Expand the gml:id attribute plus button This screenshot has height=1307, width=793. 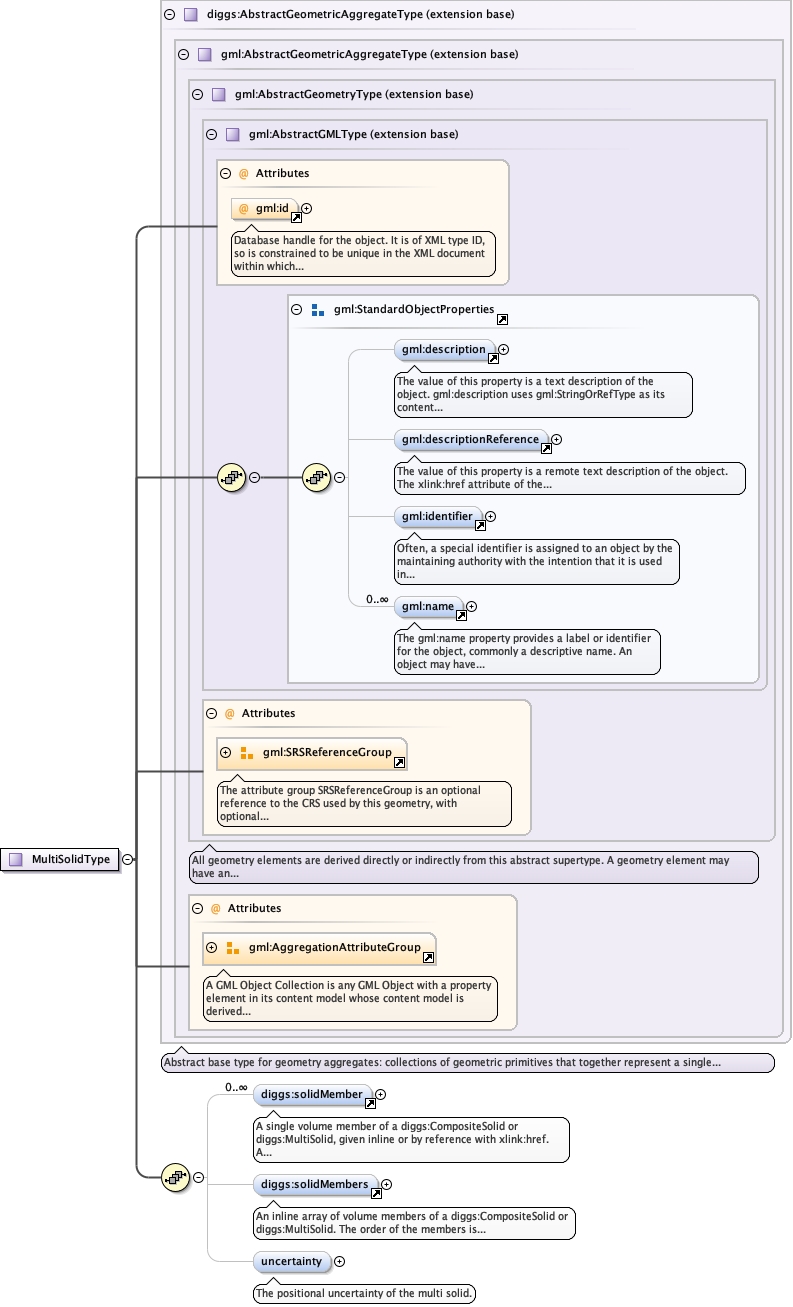[x=307, y=208]
